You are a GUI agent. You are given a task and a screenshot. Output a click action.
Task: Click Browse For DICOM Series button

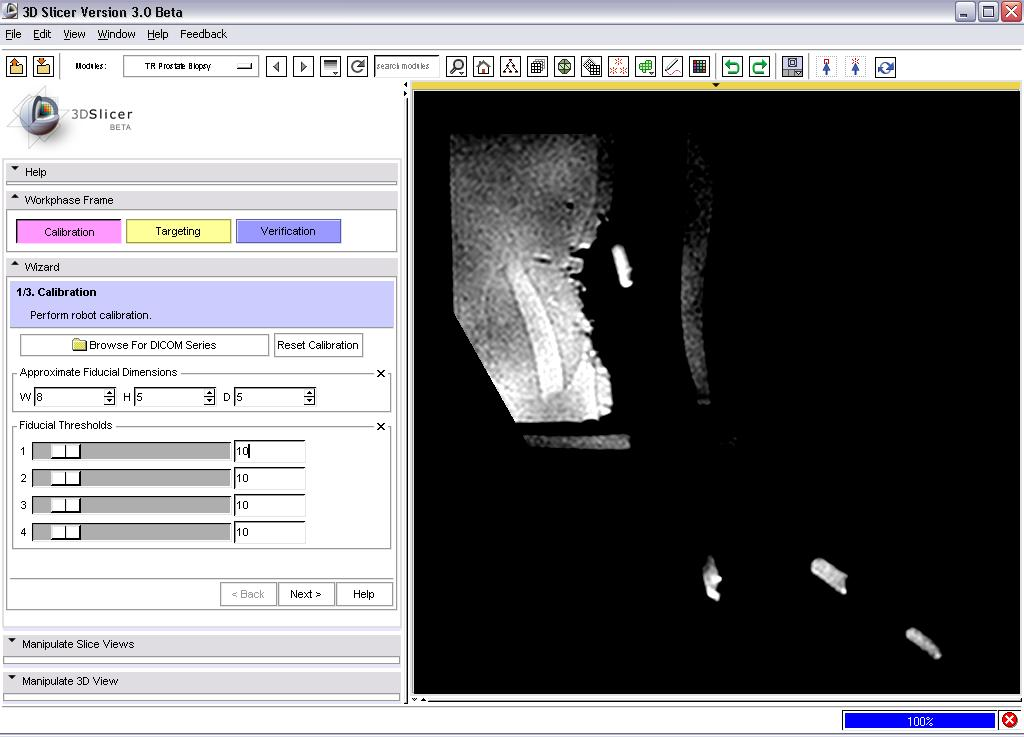click(x=144, y=345)
